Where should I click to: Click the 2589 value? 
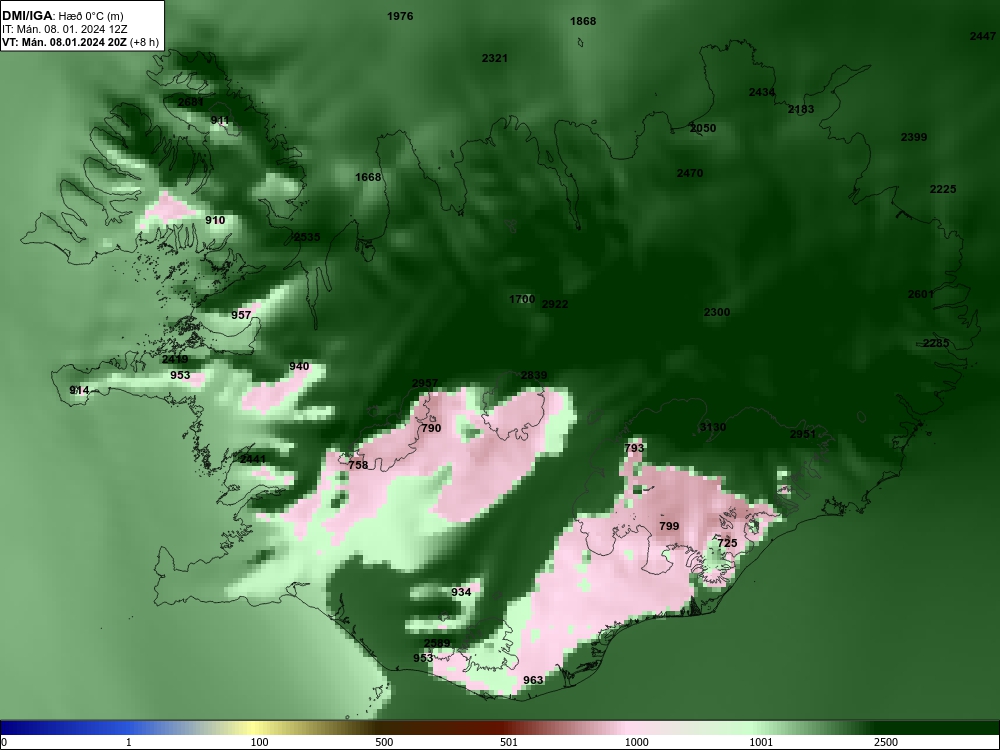click(x=437, y=643)
